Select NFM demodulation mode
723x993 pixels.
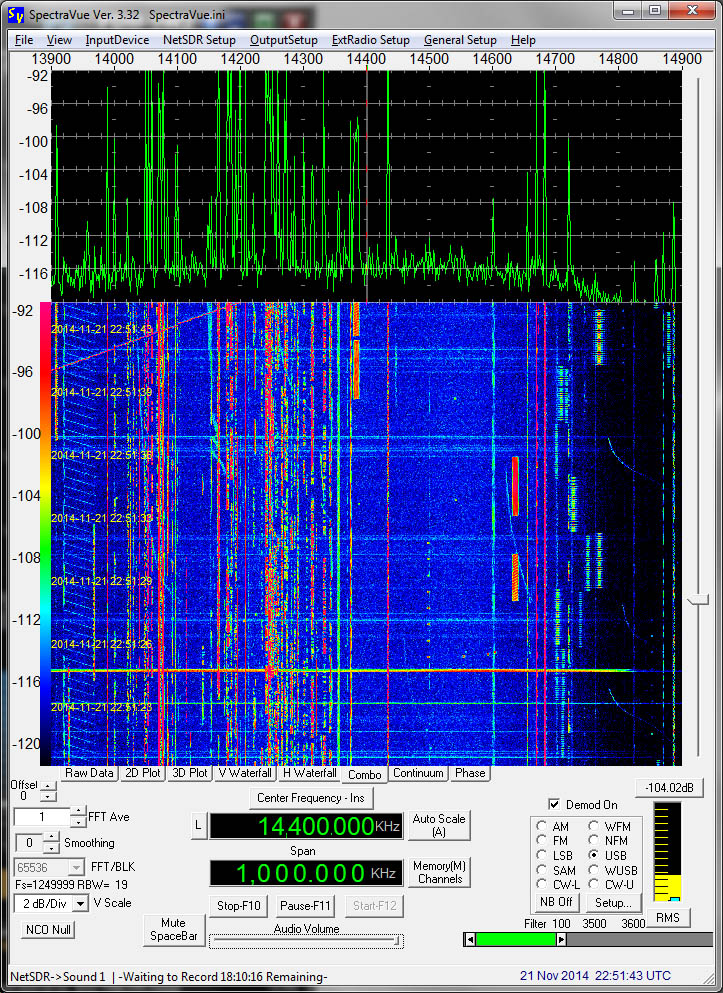[593, 840]
